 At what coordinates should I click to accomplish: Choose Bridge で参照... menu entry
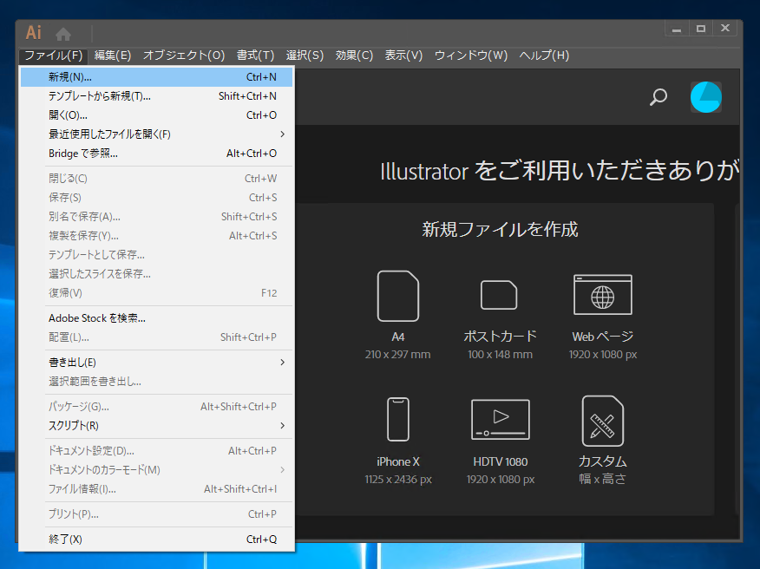pyautogui.click(x=157, y=154)
